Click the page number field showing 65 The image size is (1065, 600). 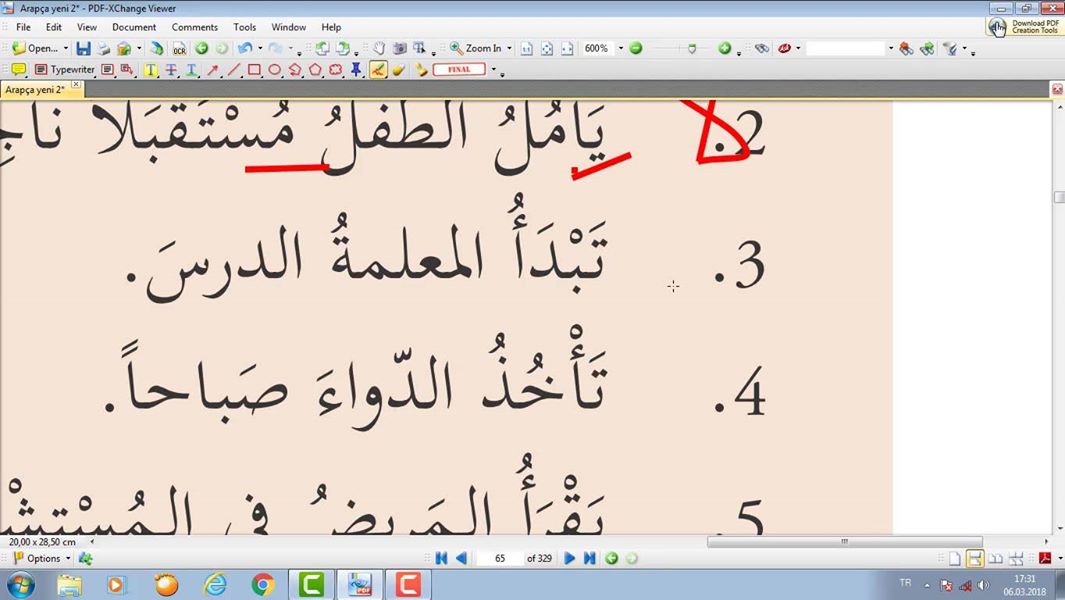tap(500, 559)
